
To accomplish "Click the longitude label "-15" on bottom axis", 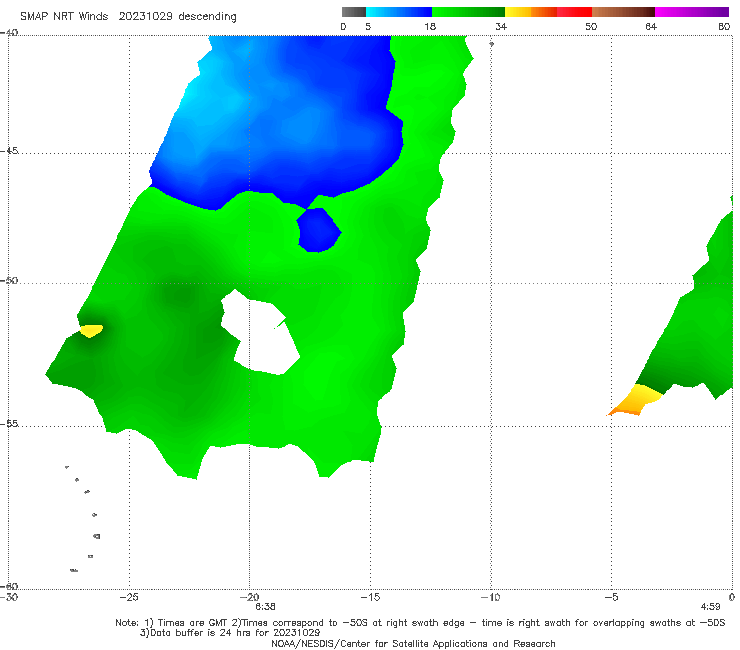I will pyautogui.click(x=370, y=597).
